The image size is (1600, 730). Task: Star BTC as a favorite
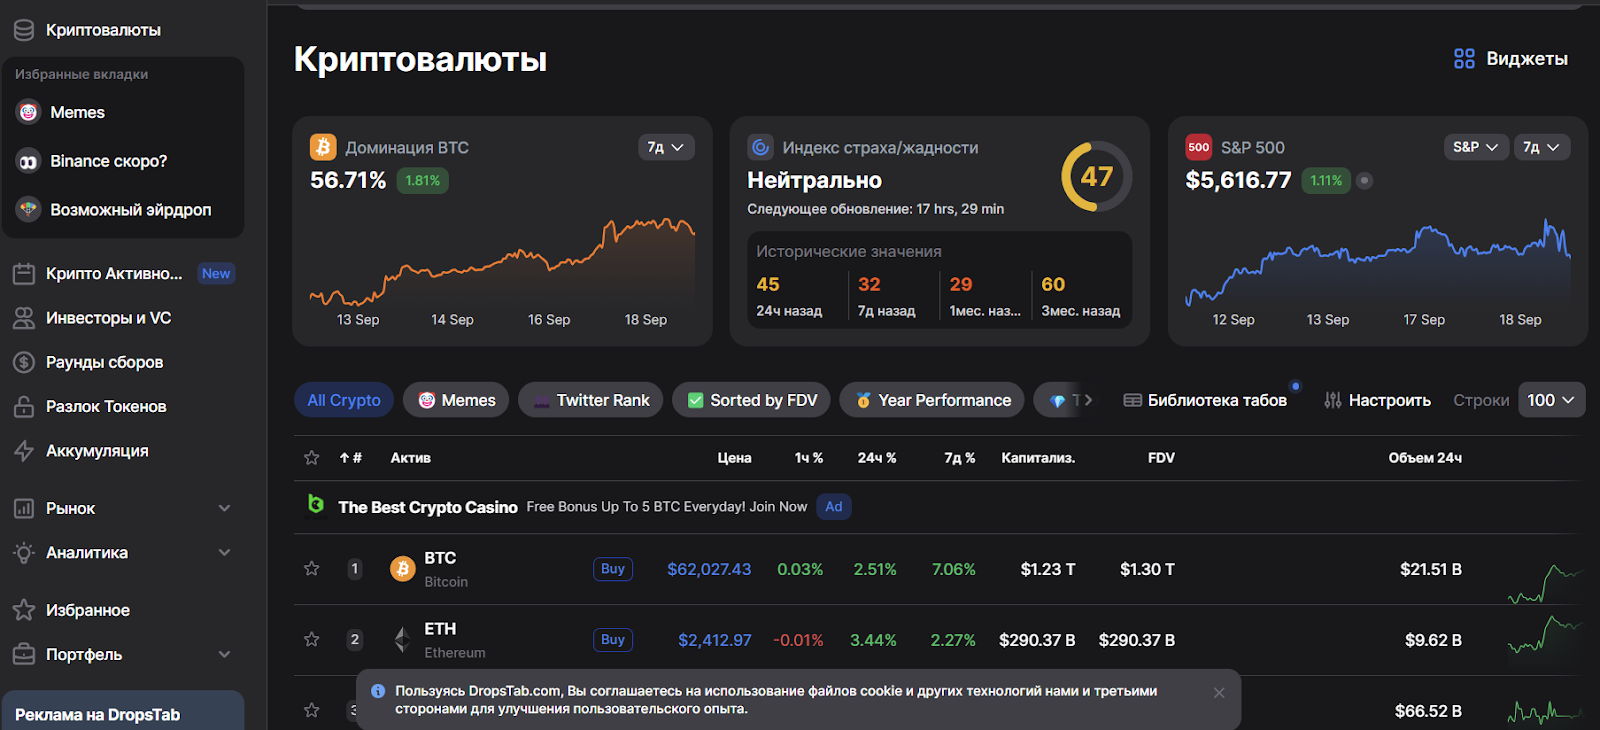(312, 569)
